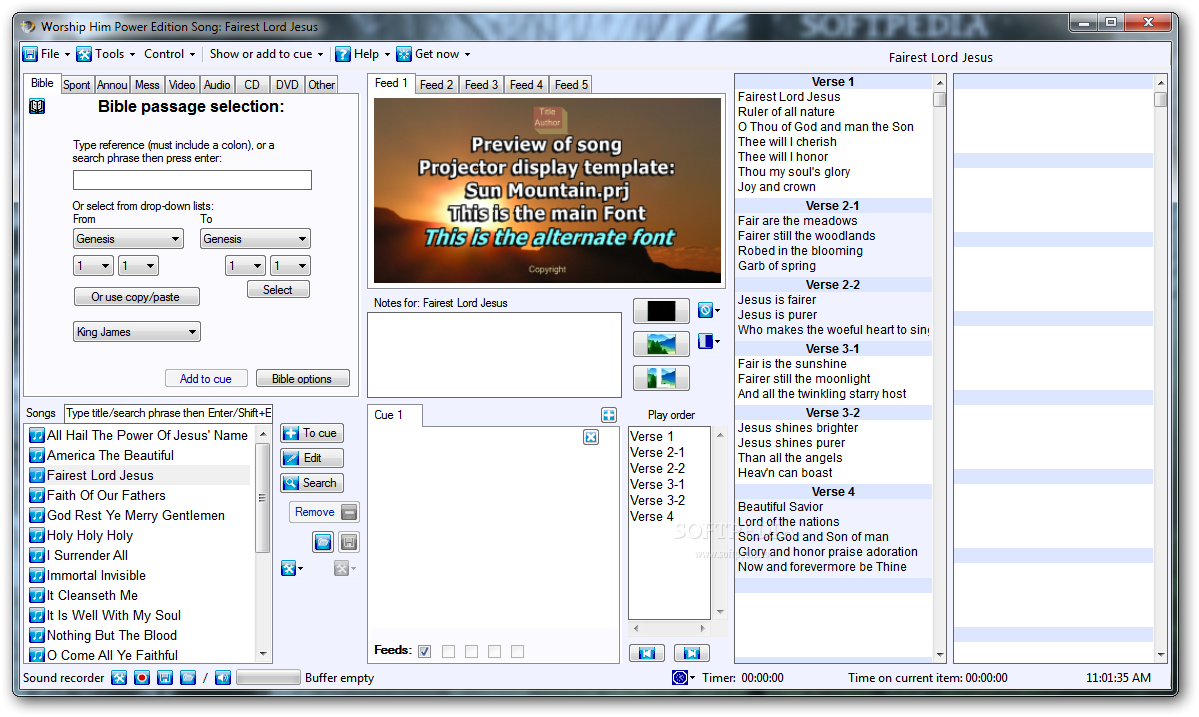
Task: Click the Search songs button
Action: (x=312, y=483)
